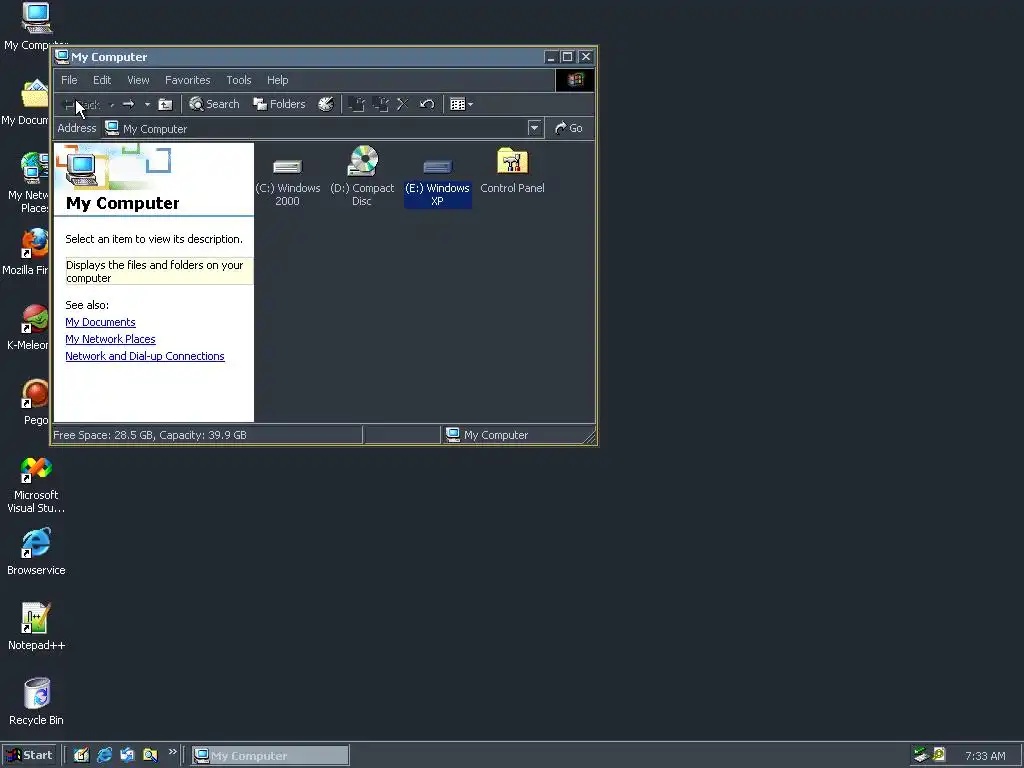Select the Pegasus Mail desktop shortcut
The height and width of the screenshot is (768, 1024).
35,402
